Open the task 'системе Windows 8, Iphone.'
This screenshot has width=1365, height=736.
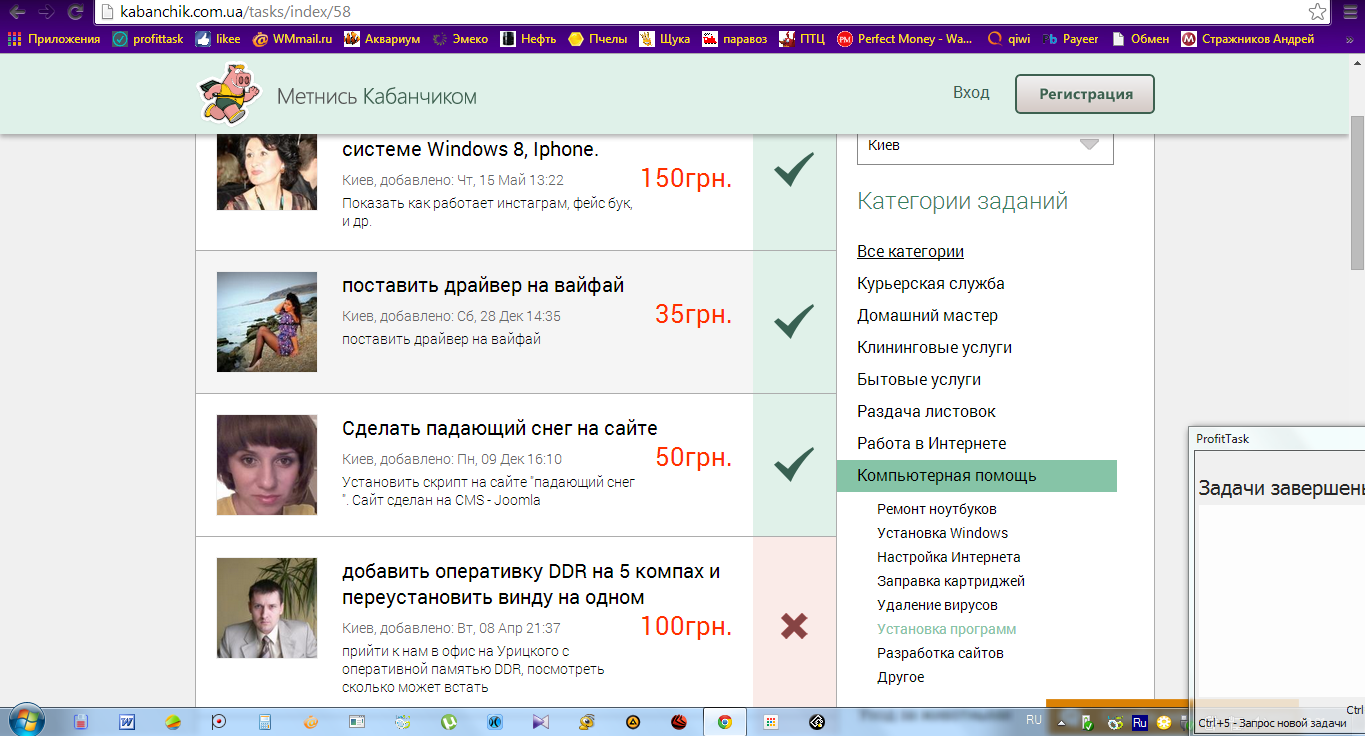coord(470,149)
